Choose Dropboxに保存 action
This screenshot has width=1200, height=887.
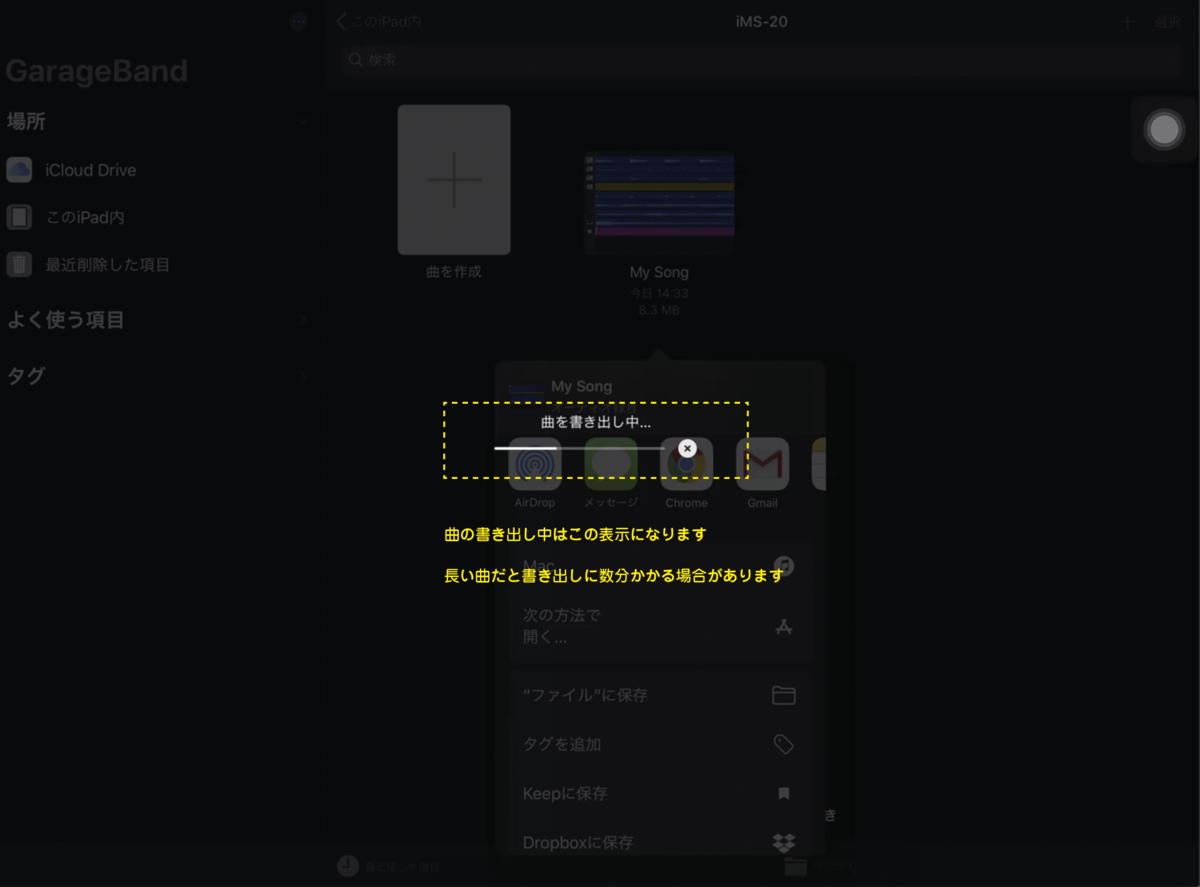click(x=660, y=842)
